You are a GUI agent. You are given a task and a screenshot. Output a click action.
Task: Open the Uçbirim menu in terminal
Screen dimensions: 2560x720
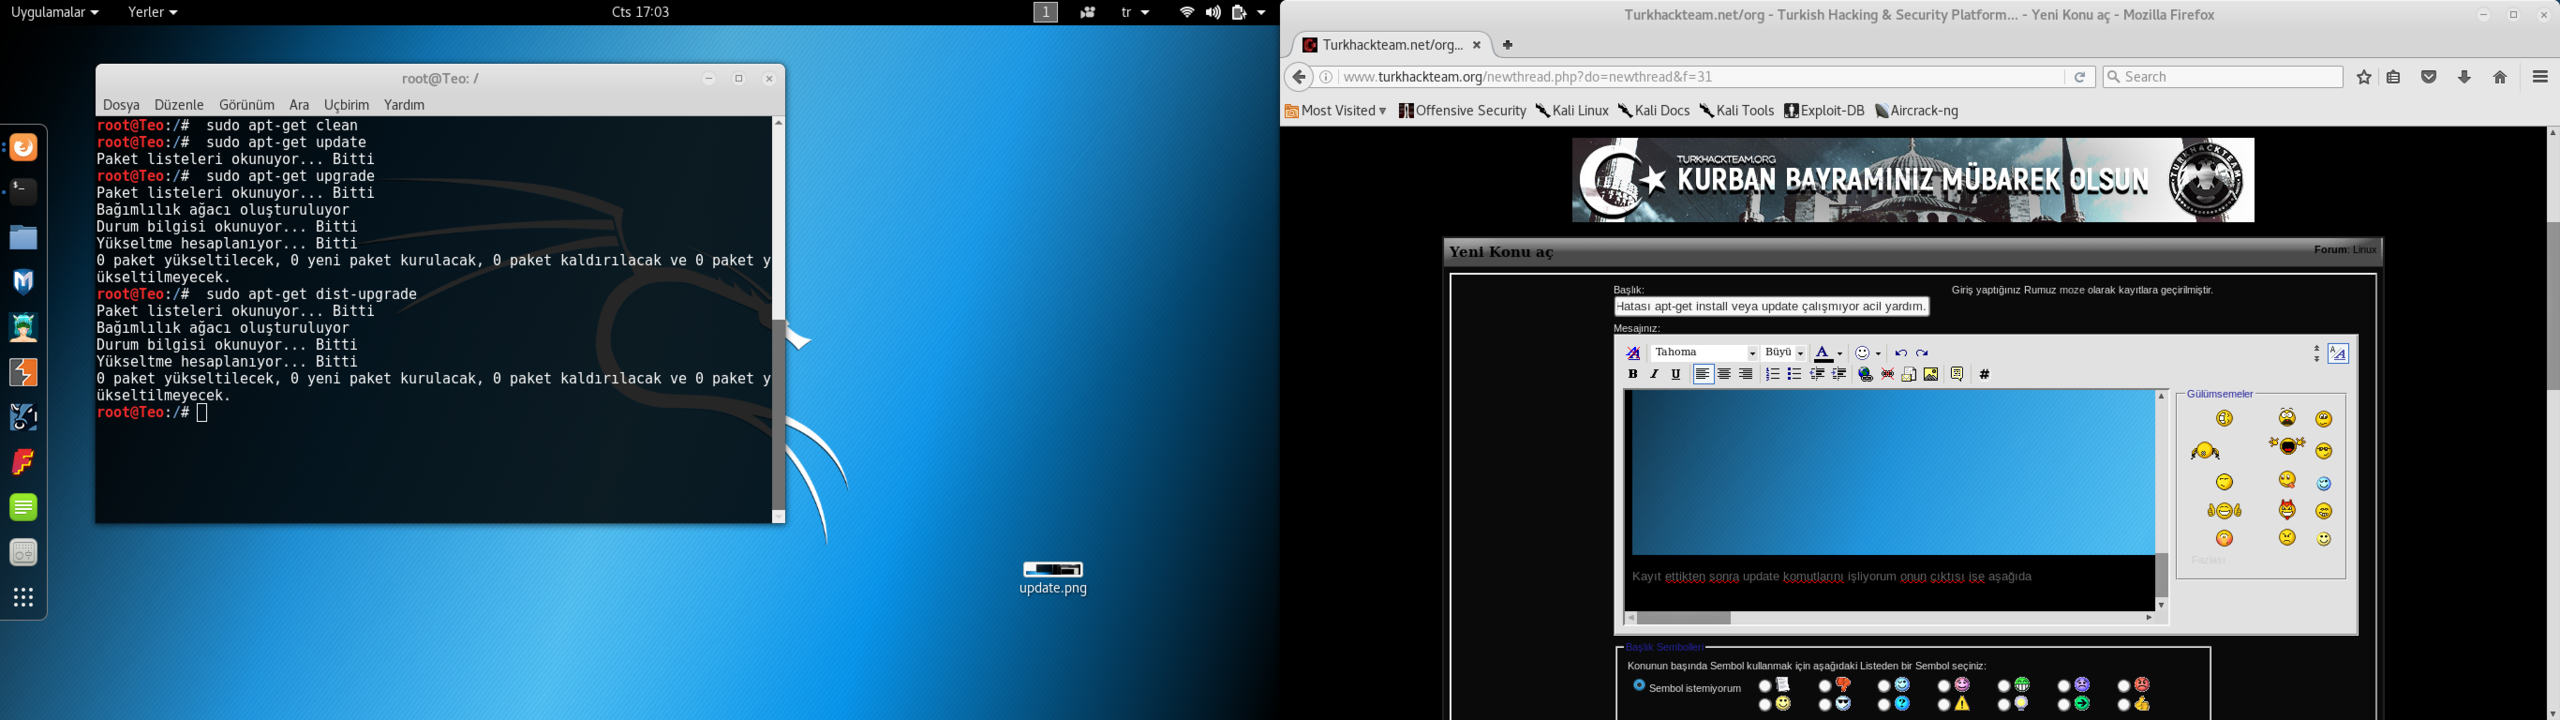click(x=347, y=105)
